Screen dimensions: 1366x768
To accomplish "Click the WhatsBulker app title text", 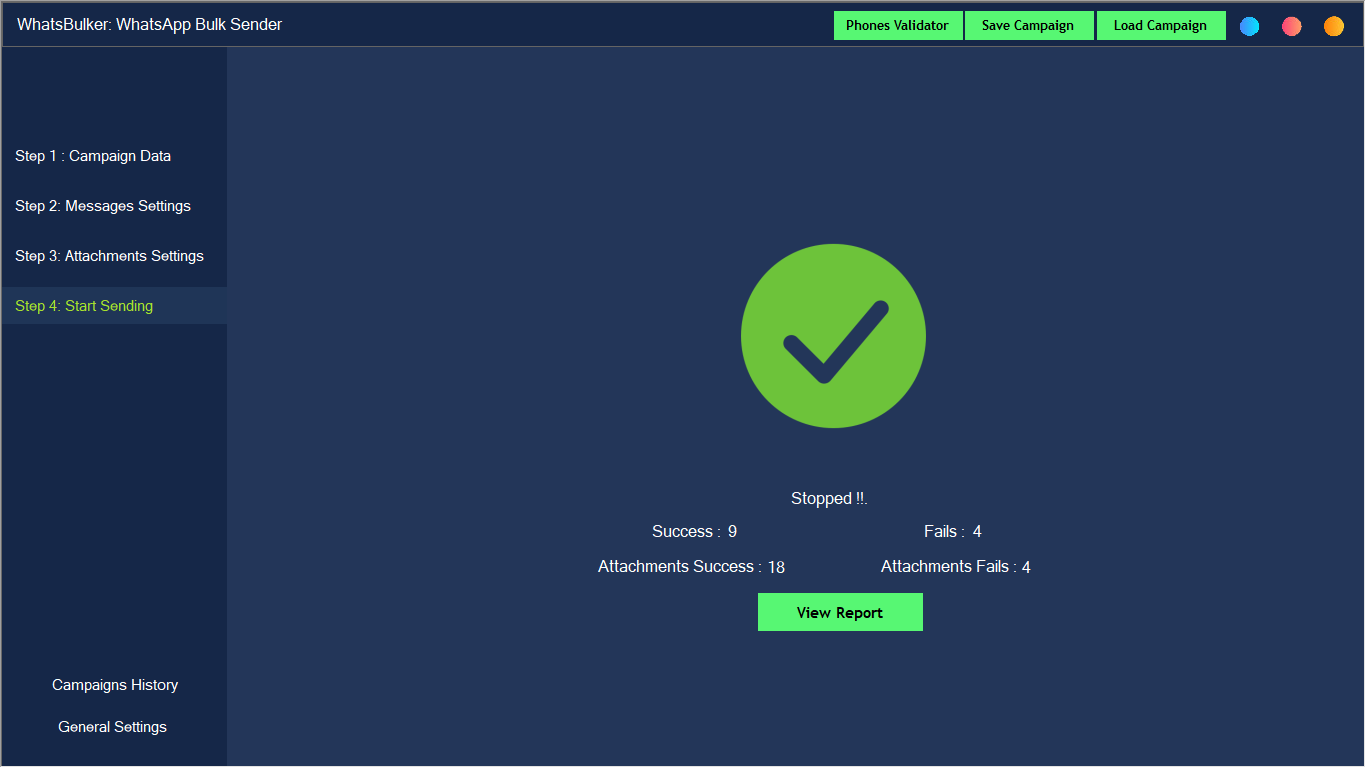I will (x=150, y=25).
